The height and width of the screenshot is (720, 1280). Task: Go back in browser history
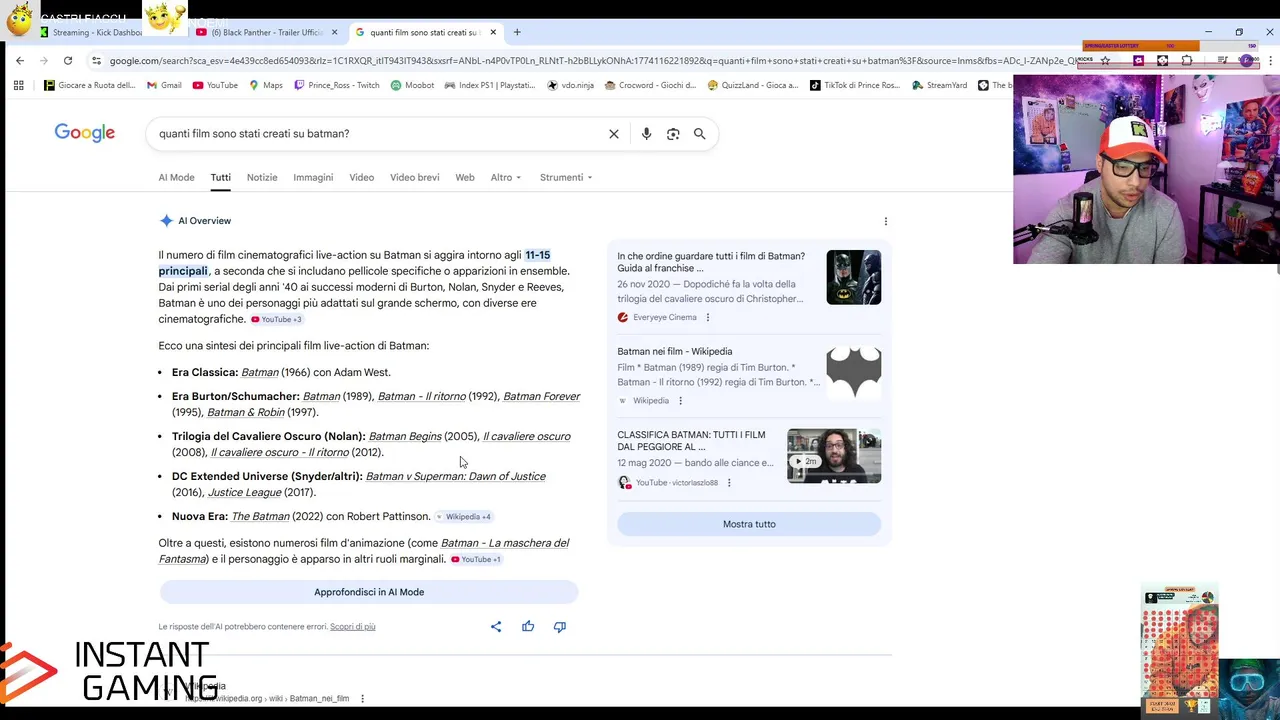(20, 60)
